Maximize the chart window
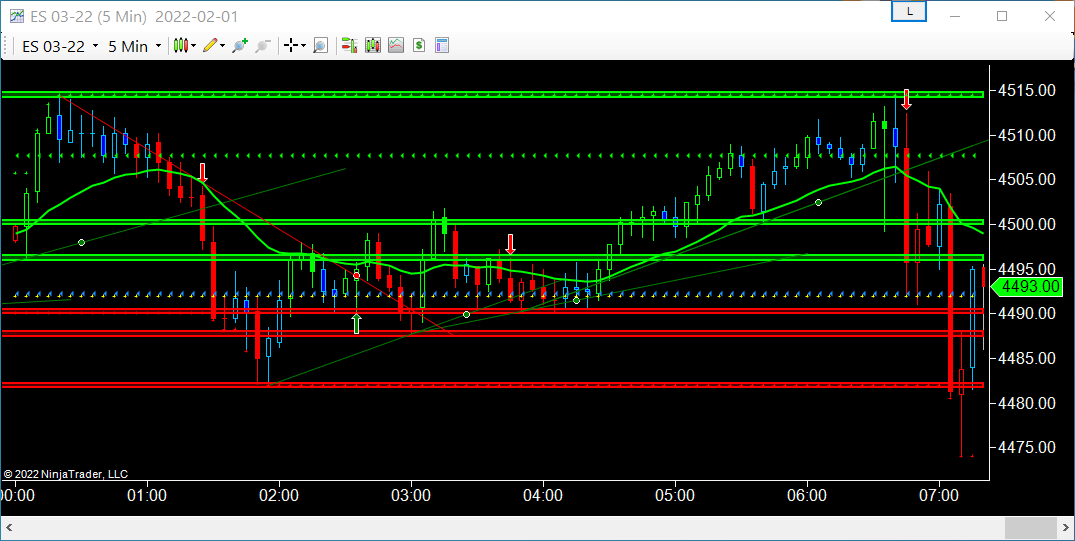1075x541 pixels. [x=1002, y=16]
